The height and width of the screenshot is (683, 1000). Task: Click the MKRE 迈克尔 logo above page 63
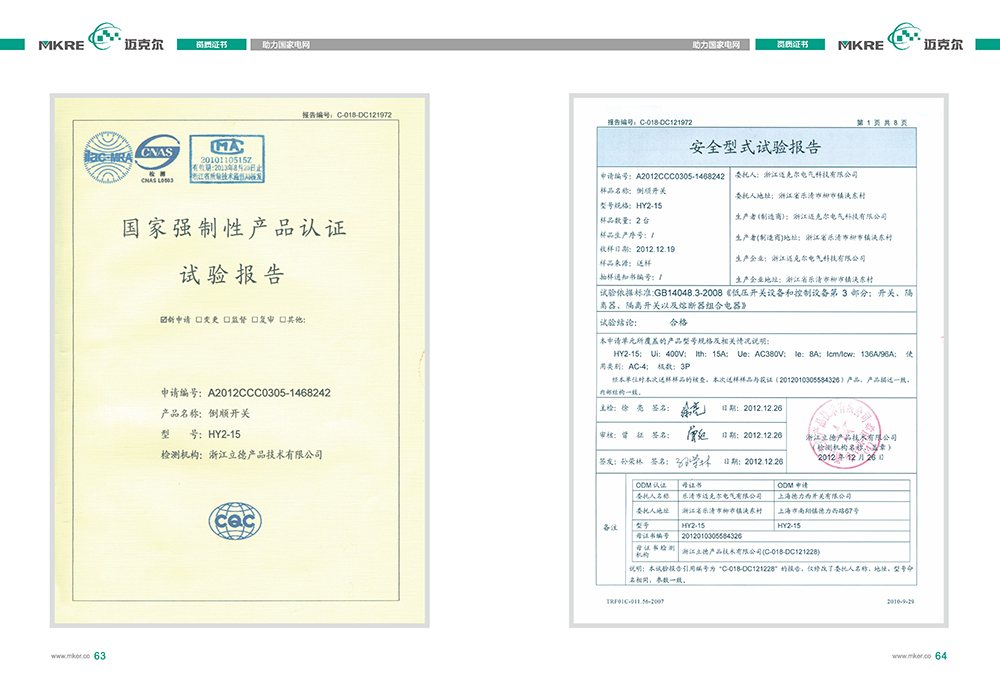coord(101,38)
